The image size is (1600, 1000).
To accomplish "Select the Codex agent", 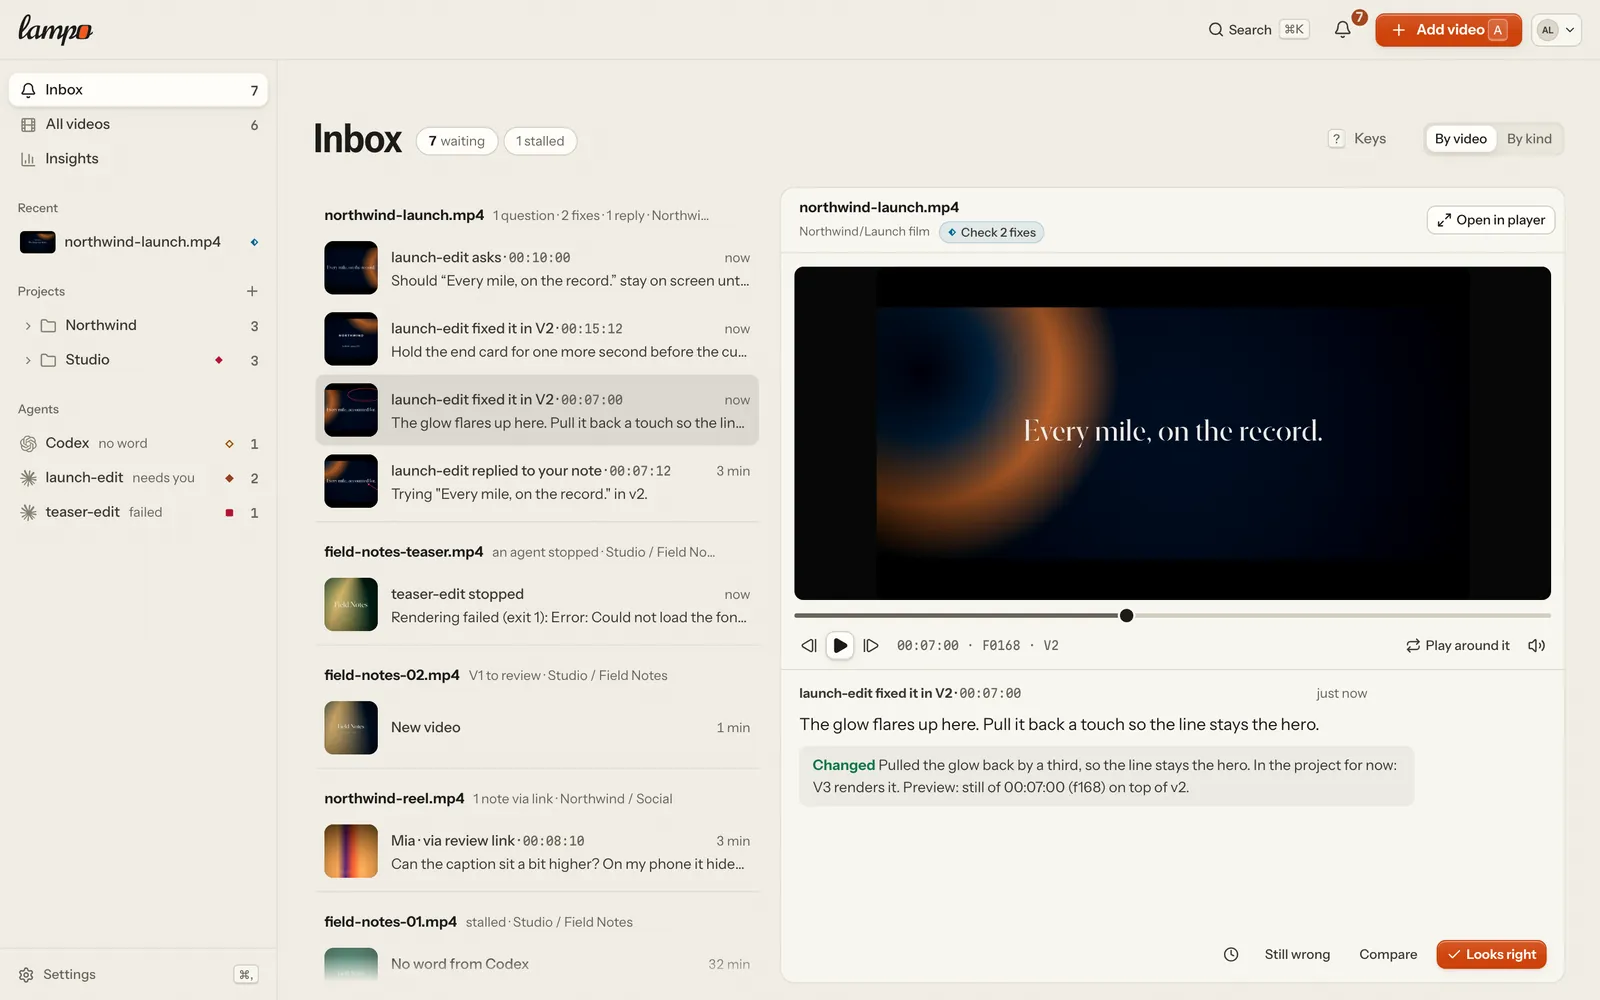I will [138, 443].
